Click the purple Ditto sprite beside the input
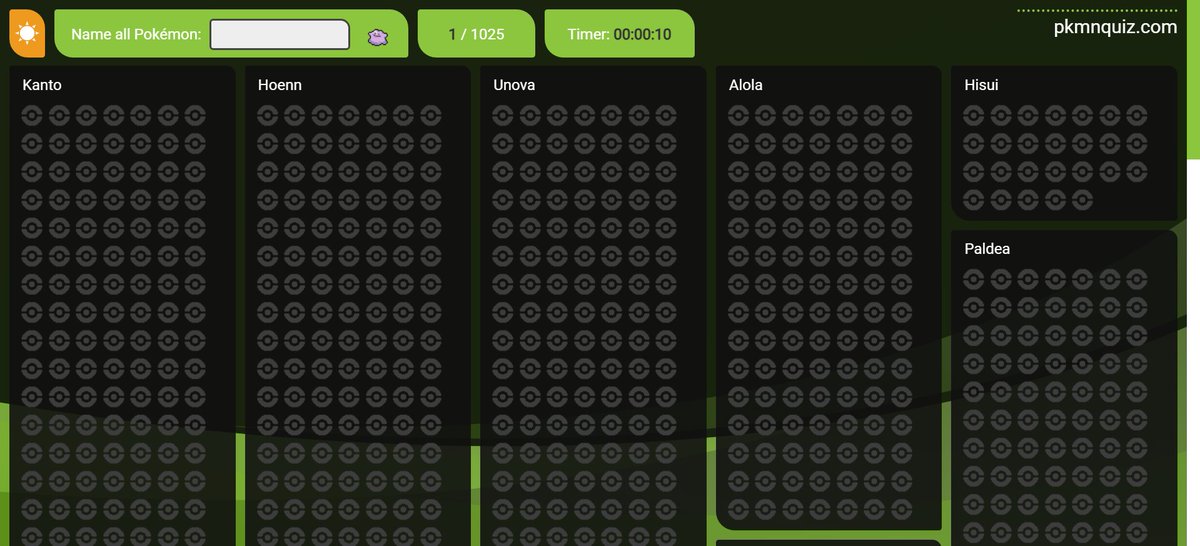The width and height of the screenshot is (1200, 546). pos(378,35)
